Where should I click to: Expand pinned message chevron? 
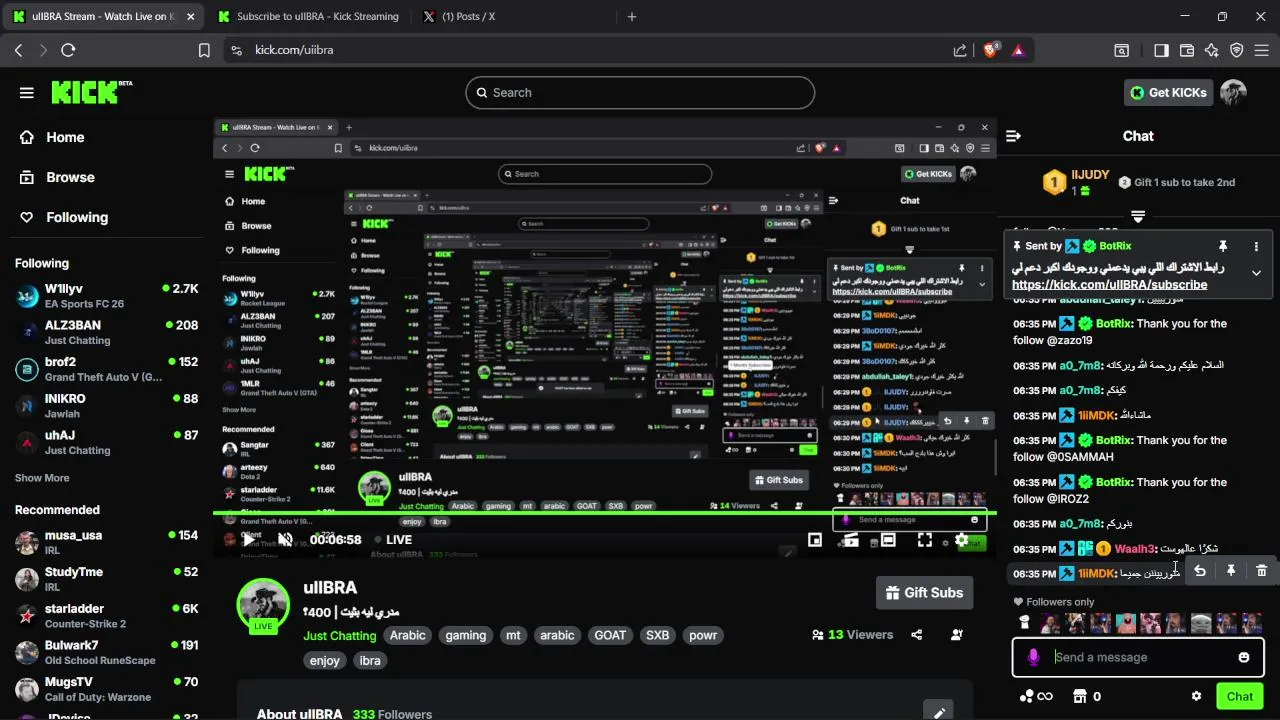1256,273
